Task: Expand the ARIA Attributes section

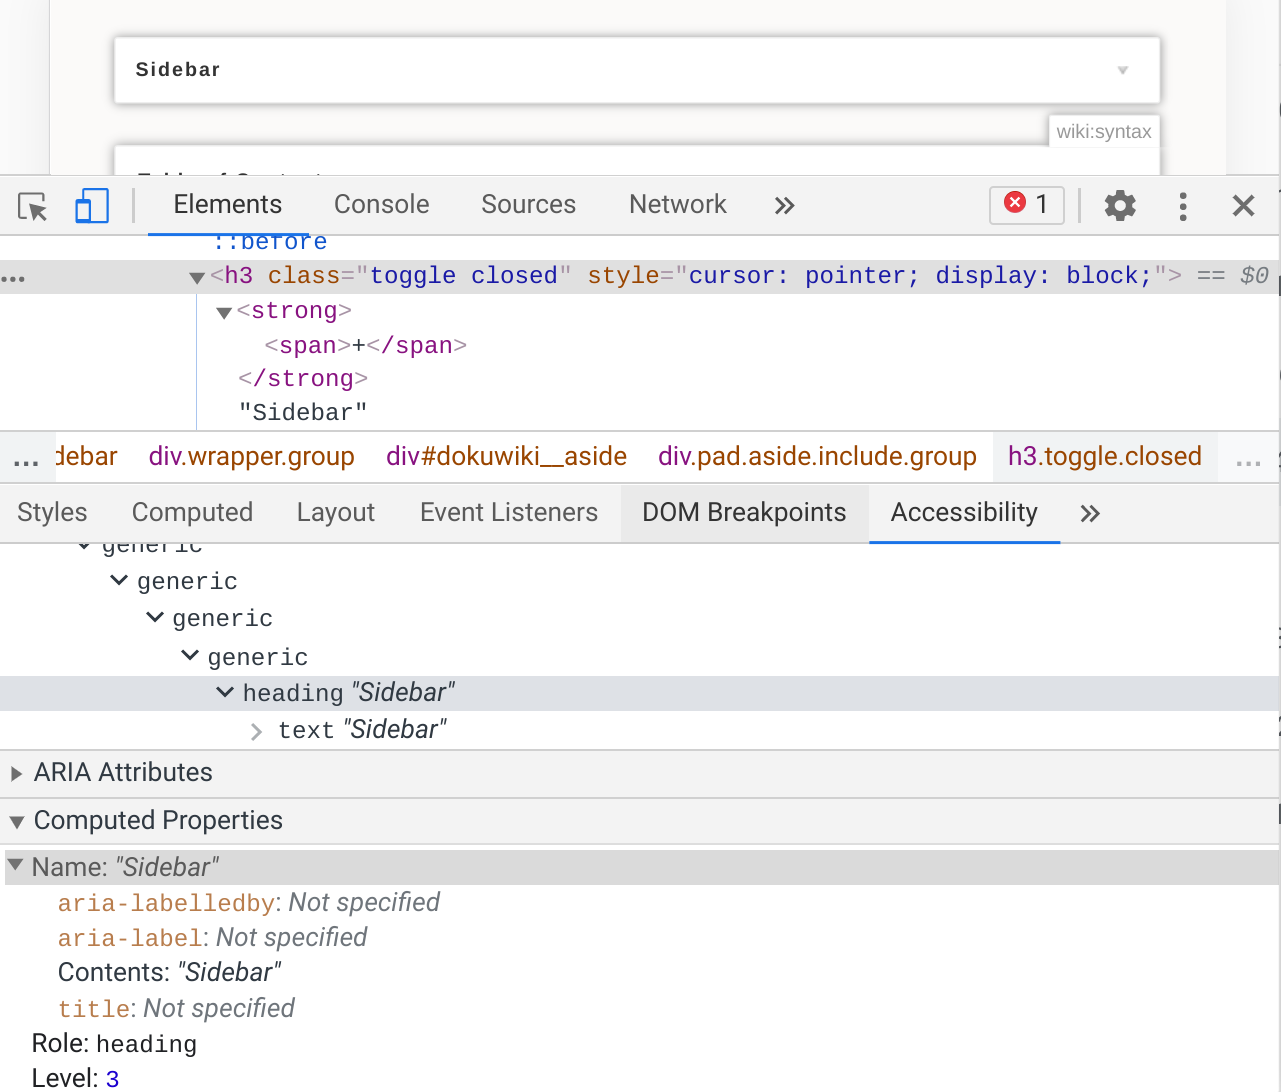Action: click(x=16, y=772)
